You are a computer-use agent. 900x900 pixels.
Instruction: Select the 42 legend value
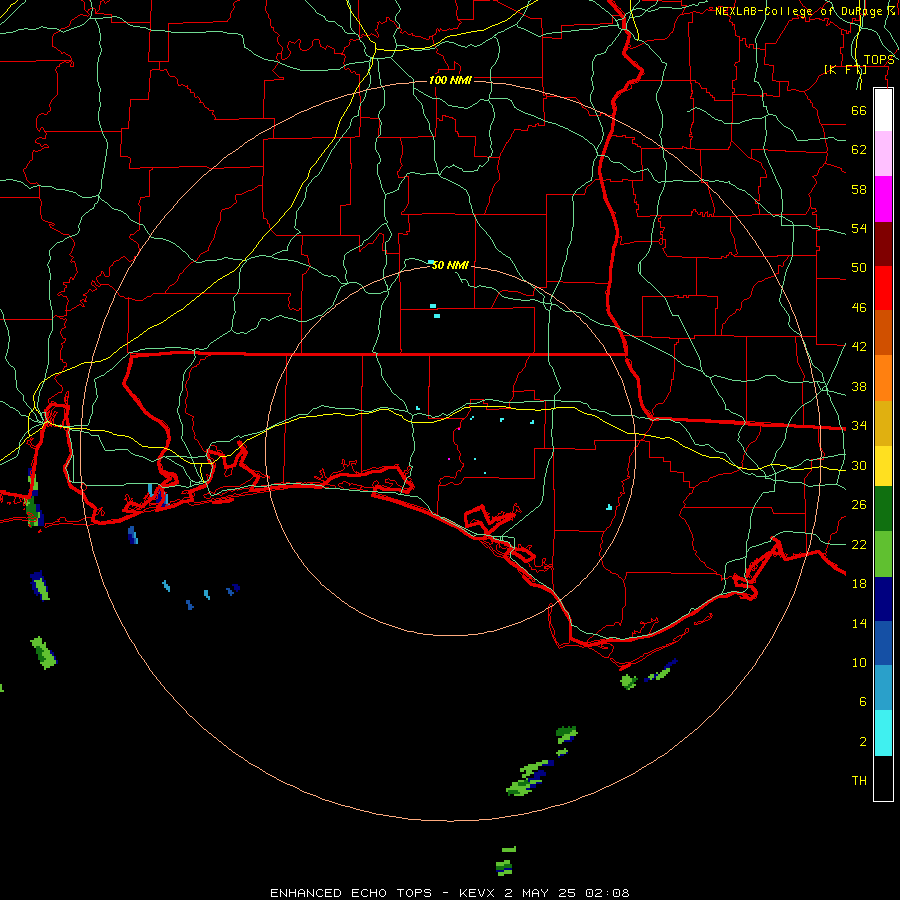859,346
